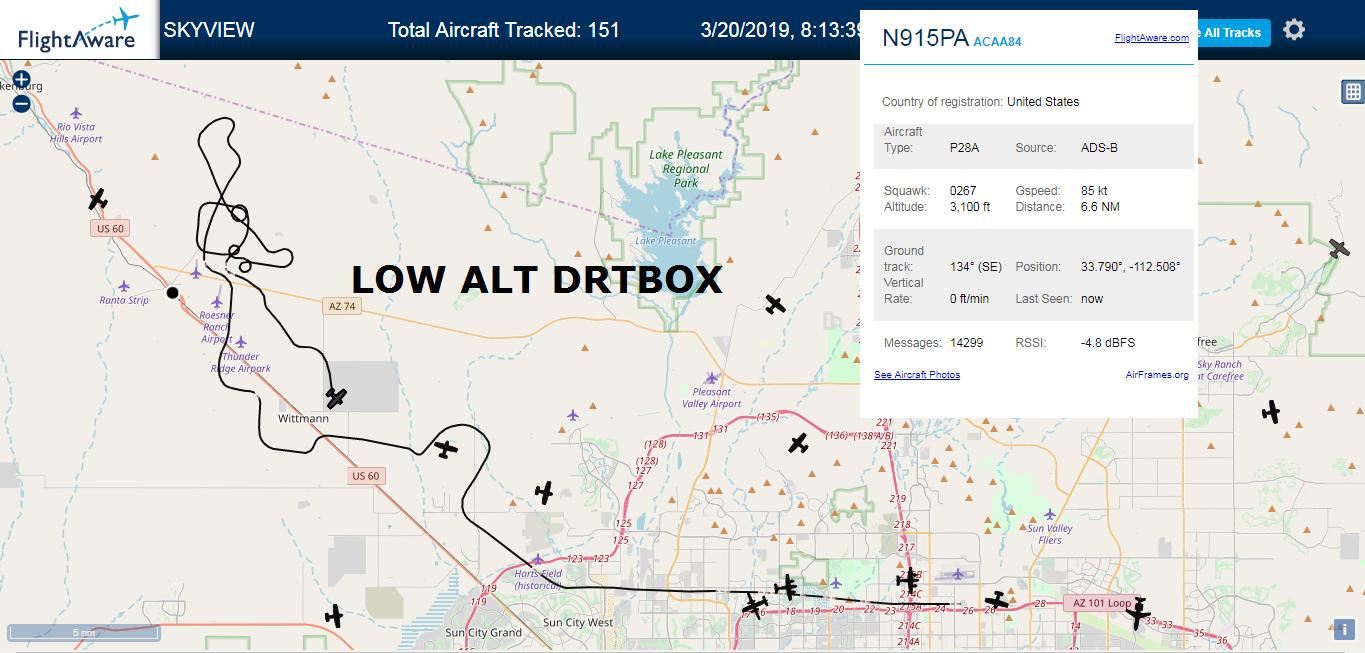Open the settings gear in the header
The height and width of the screenshot is (653, 1365).
click(x=1294, y=30)
